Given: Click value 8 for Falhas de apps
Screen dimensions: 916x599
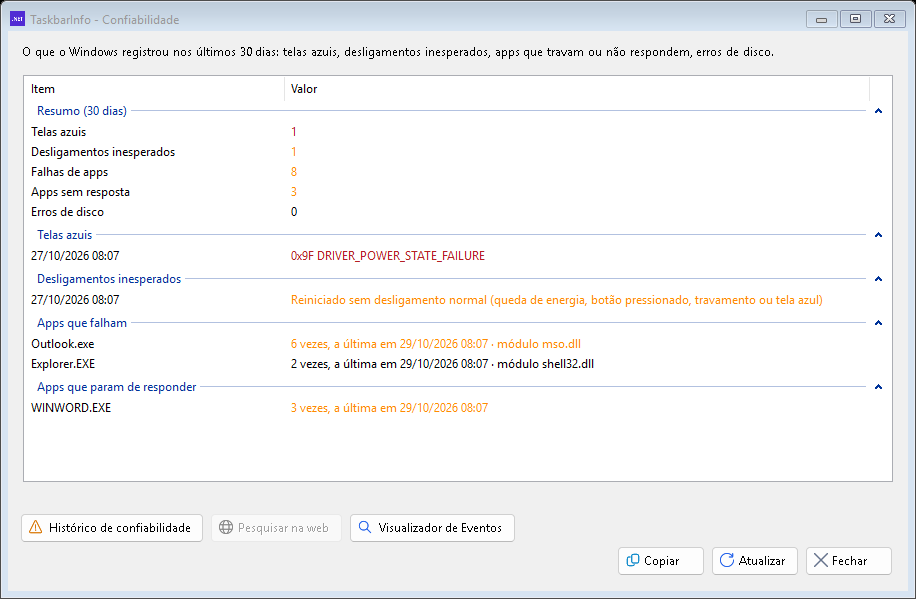Looking at the screenshot, I should pyautogui.click(x=294, y=172).
